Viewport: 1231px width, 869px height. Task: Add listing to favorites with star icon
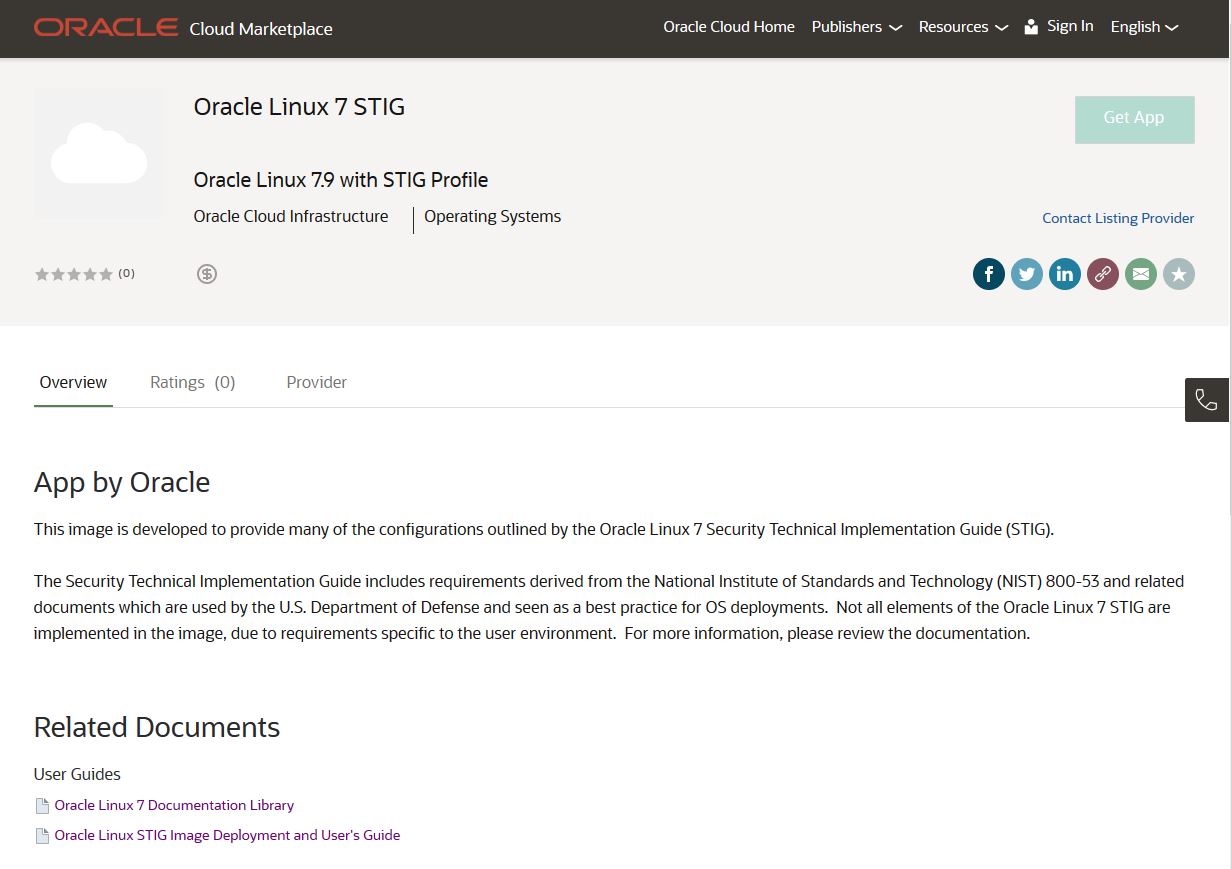pos(1178,273)
